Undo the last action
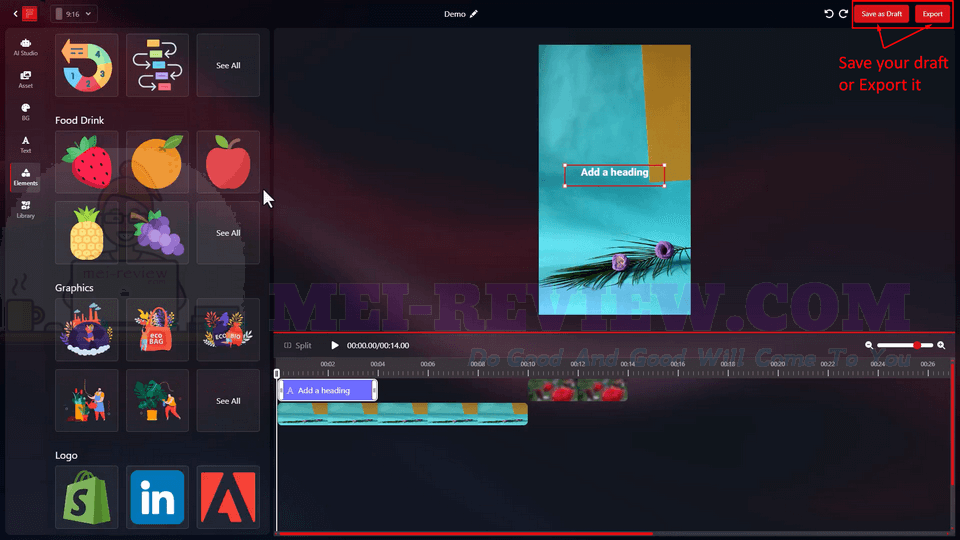 click(828, 13)
